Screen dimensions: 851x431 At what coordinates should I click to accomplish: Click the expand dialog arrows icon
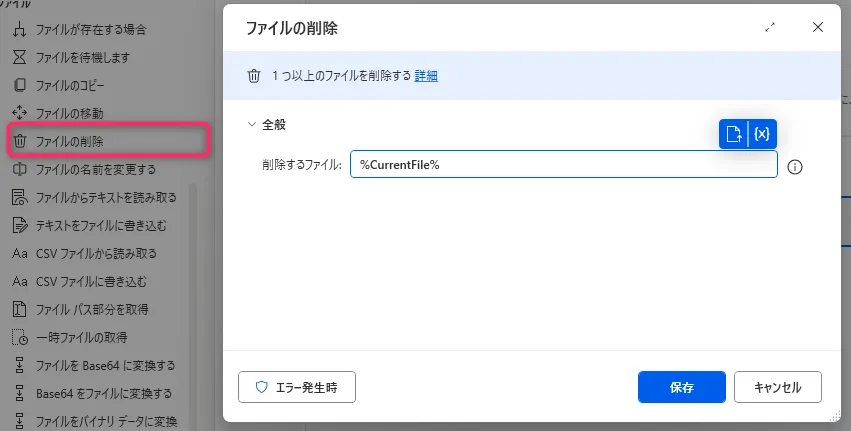tap(770, 28)
